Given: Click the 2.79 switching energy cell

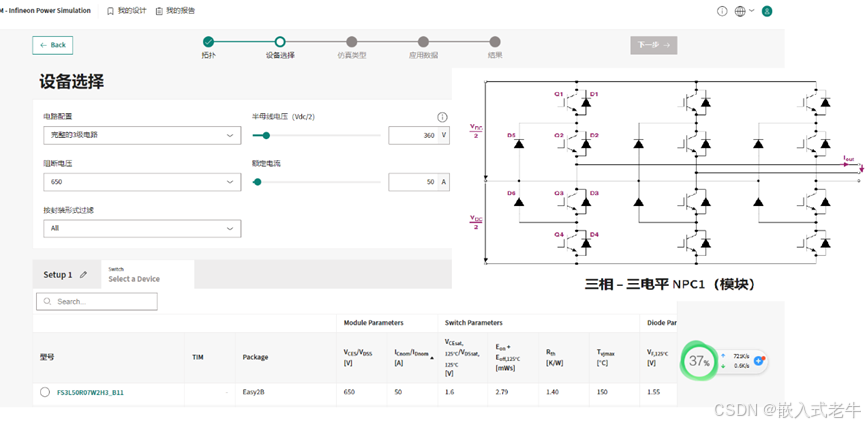Looking at the screenshot, I should click(501, 392).
